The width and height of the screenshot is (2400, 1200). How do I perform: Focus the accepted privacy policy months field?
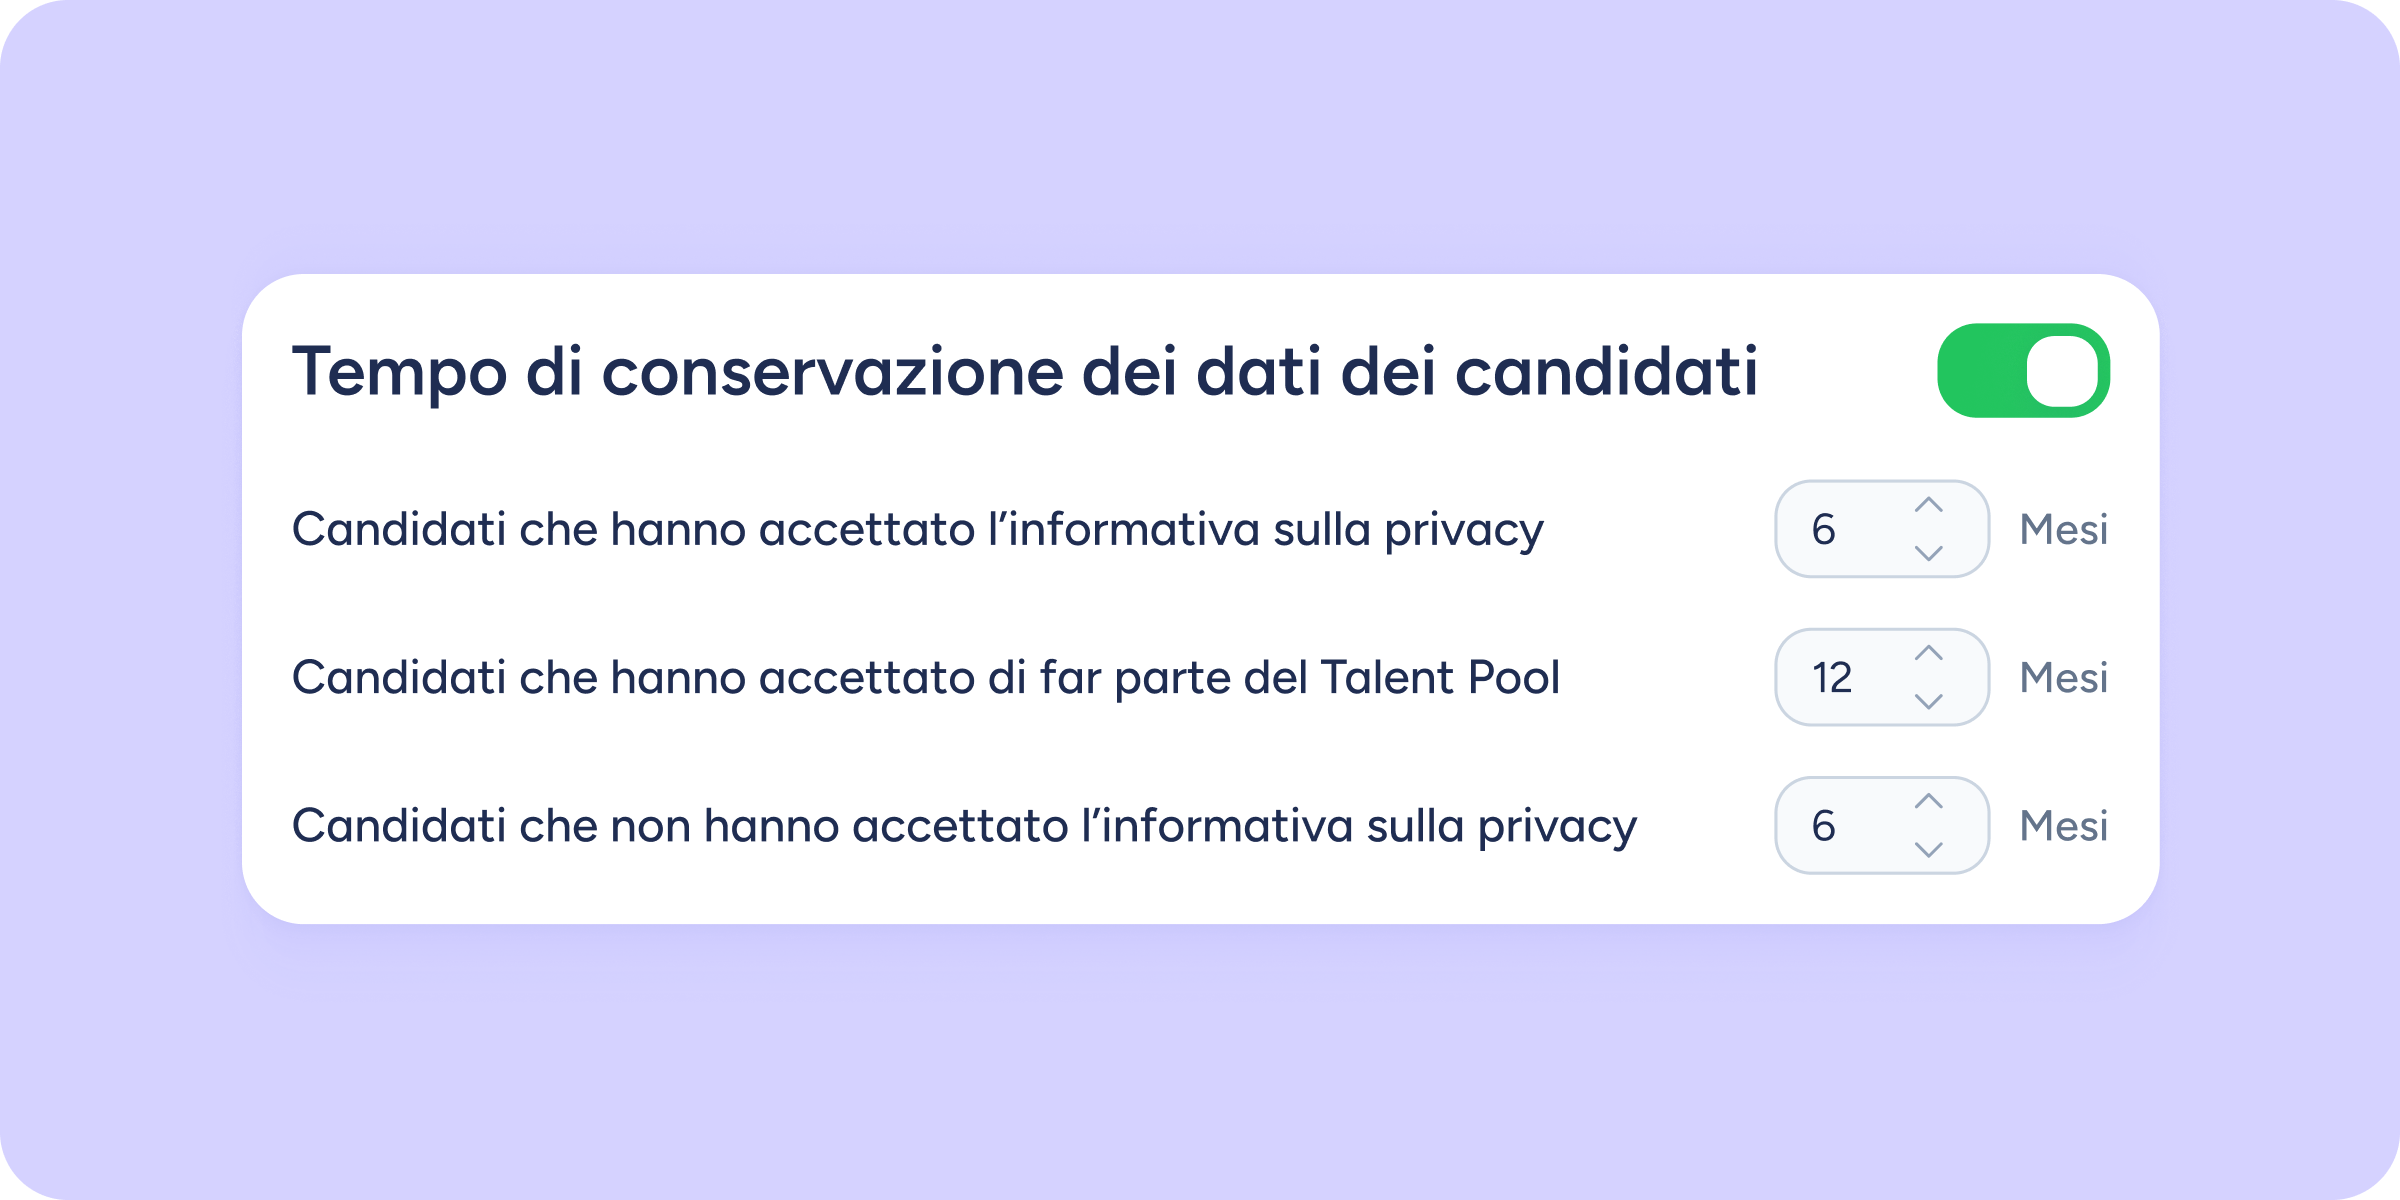pyautogui.click(x=1840, y=529)
